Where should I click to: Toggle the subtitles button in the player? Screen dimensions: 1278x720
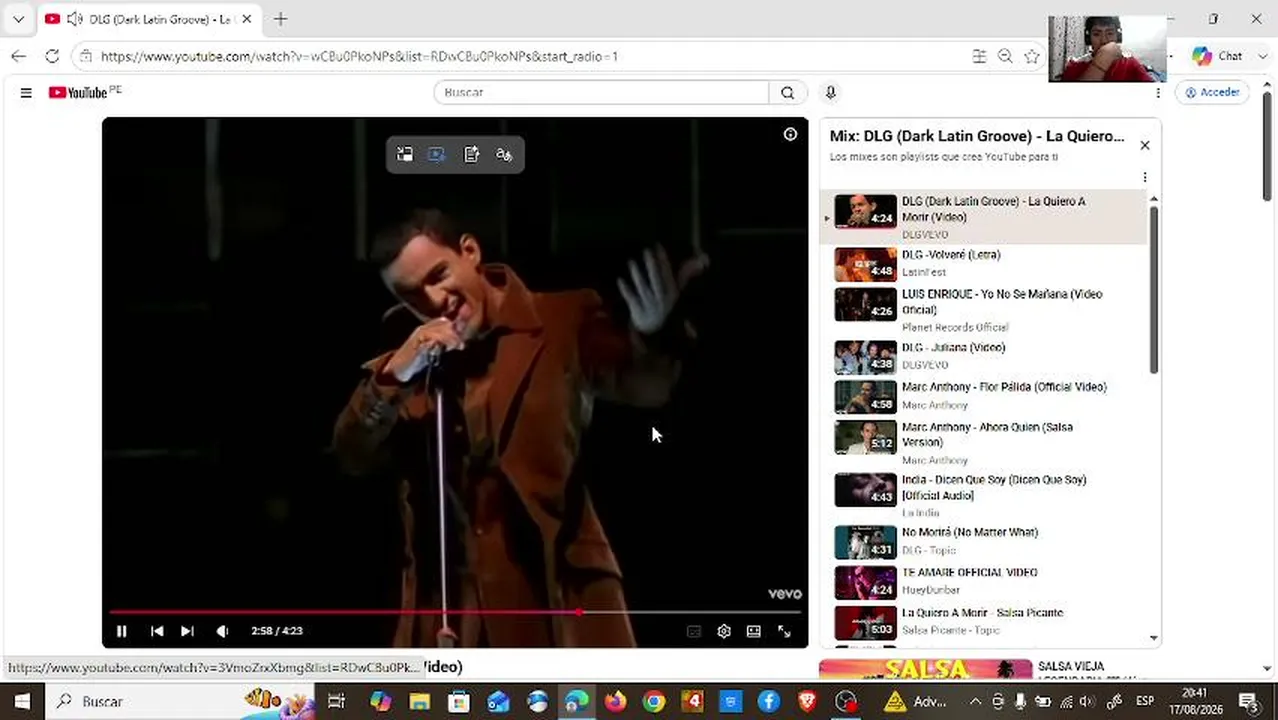693,631
